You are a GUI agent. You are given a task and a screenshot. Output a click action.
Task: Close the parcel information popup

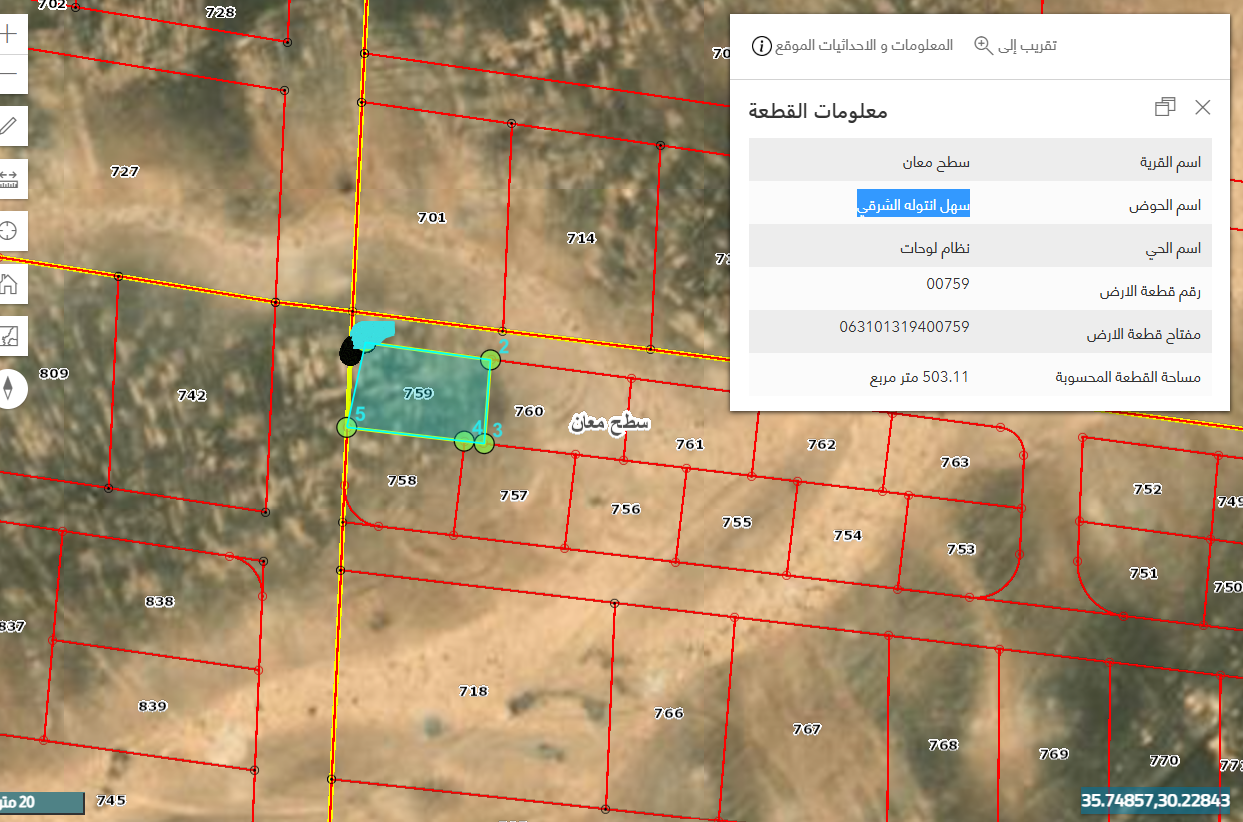point(1203,107)
